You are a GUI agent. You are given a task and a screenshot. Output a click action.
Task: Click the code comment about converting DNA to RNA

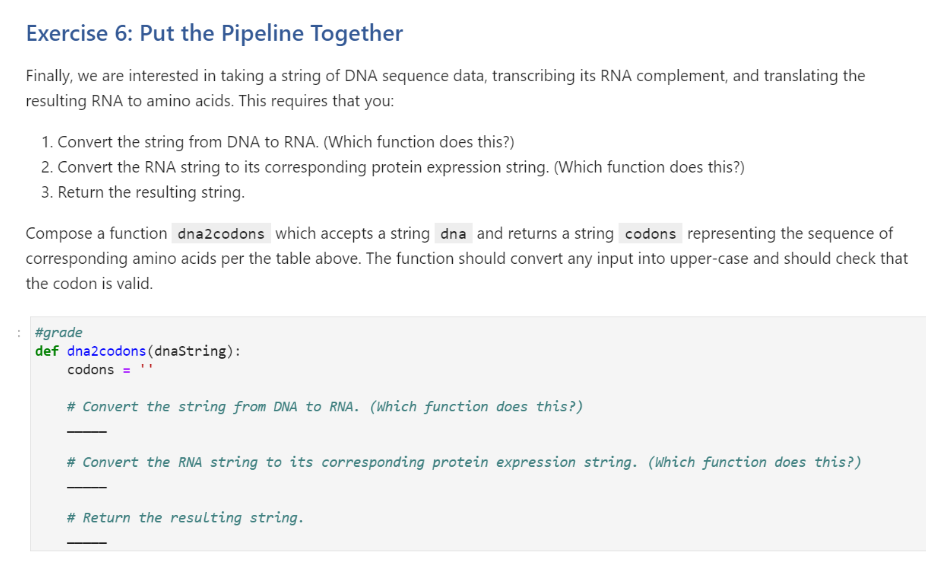[x=324, y=407]
